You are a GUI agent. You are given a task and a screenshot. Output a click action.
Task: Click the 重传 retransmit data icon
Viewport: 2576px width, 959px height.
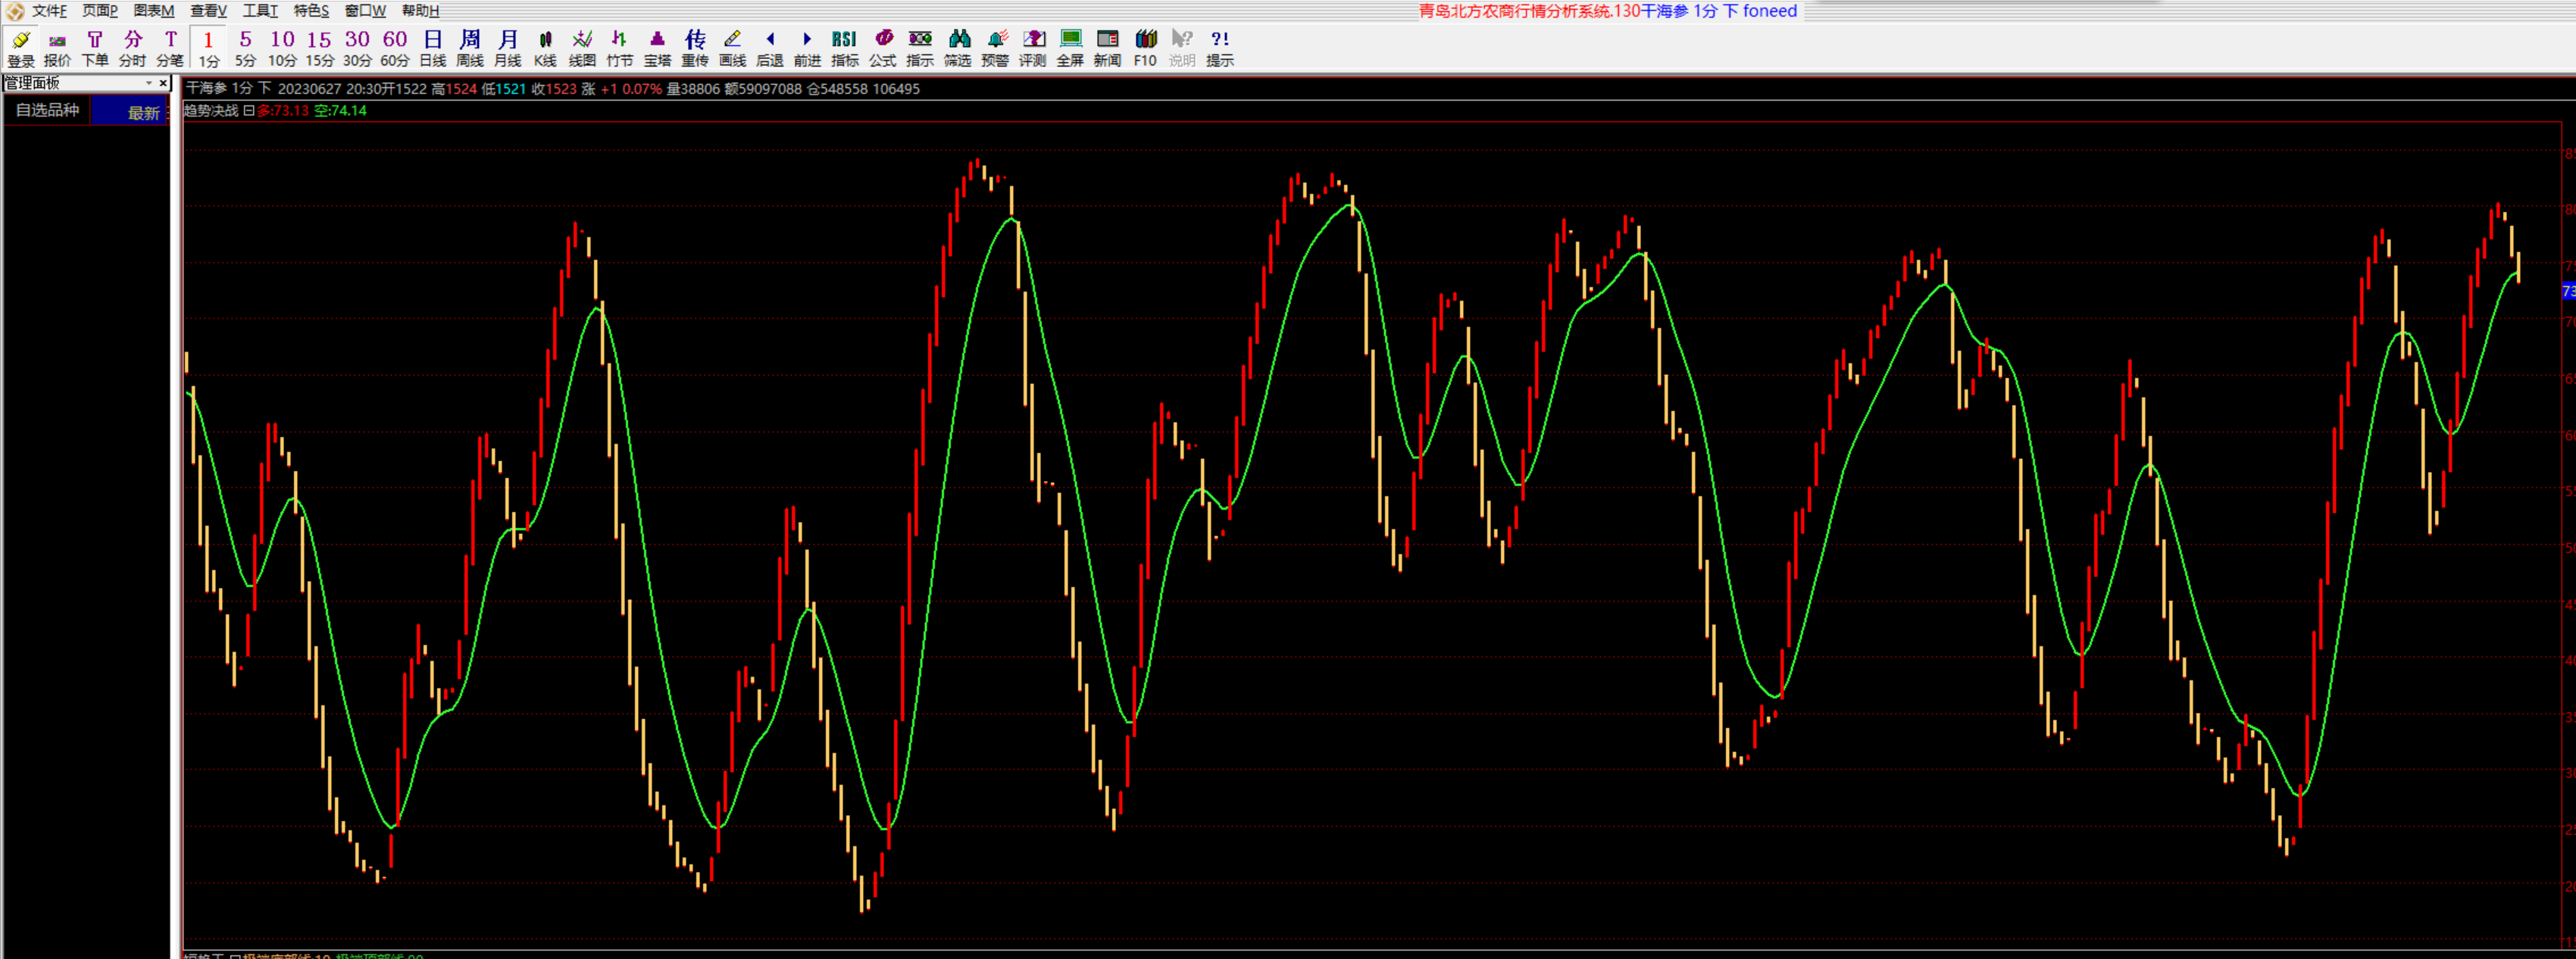click(x=695, y=48)
